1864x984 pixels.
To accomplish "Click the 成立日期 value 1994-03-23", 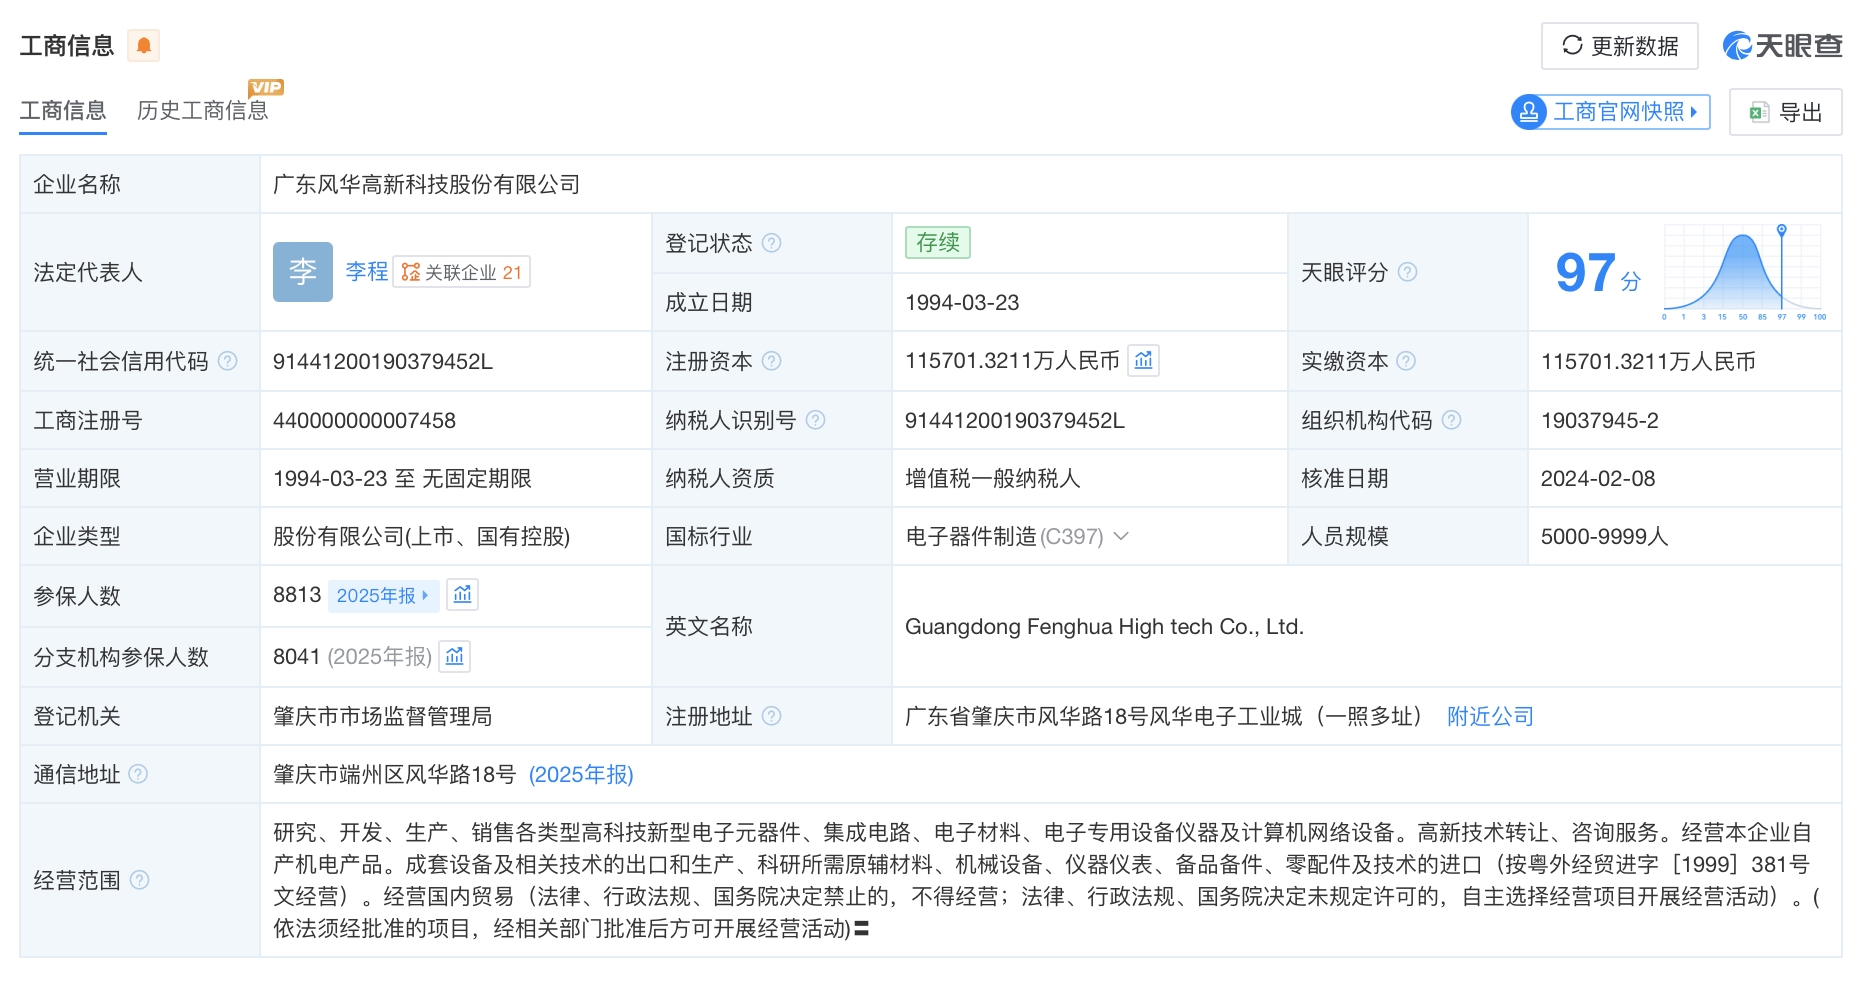I will coord(962,303).
